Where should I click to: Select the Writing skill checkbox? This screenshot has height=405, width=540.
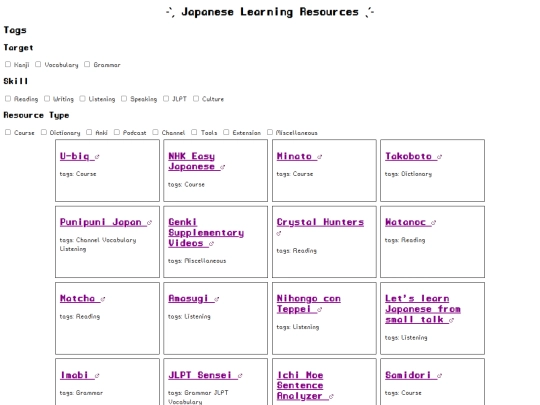pyautogui.click(x=47, y=99)
